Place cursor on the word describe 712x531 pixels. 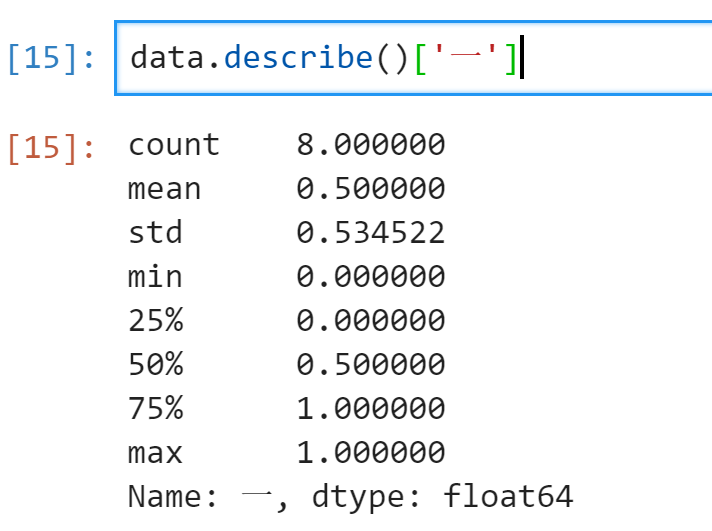298,58
